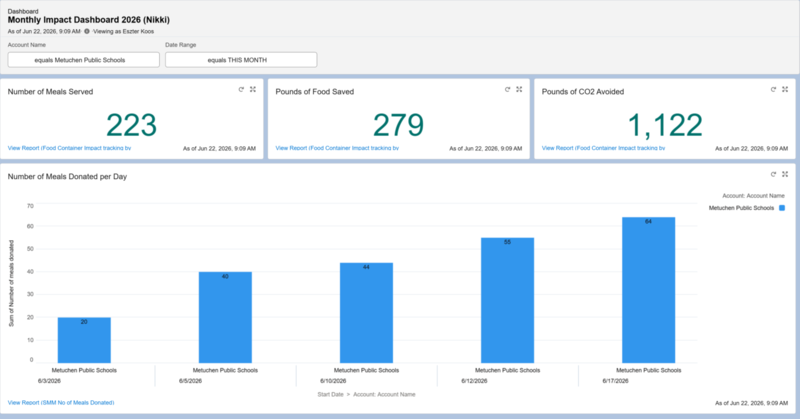
Task: Open View Report SMM No of Meals Donated
Action: (61, 403)
